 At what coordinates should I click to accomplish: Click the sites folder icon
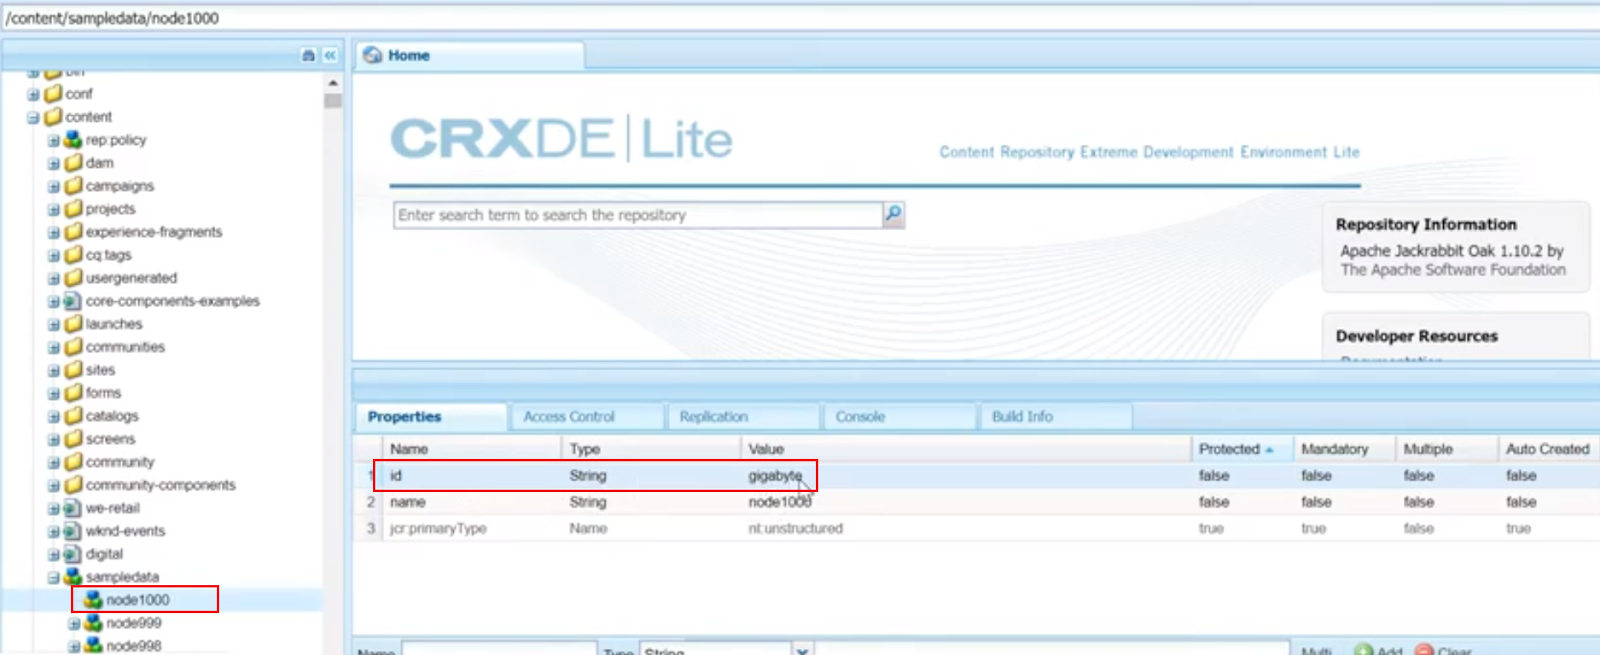pyautogui.click(x=74, y=369)
